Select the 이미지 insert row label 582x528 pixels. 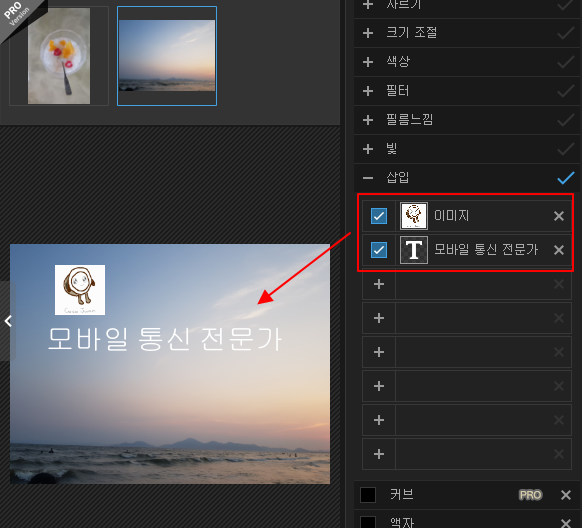451,216
